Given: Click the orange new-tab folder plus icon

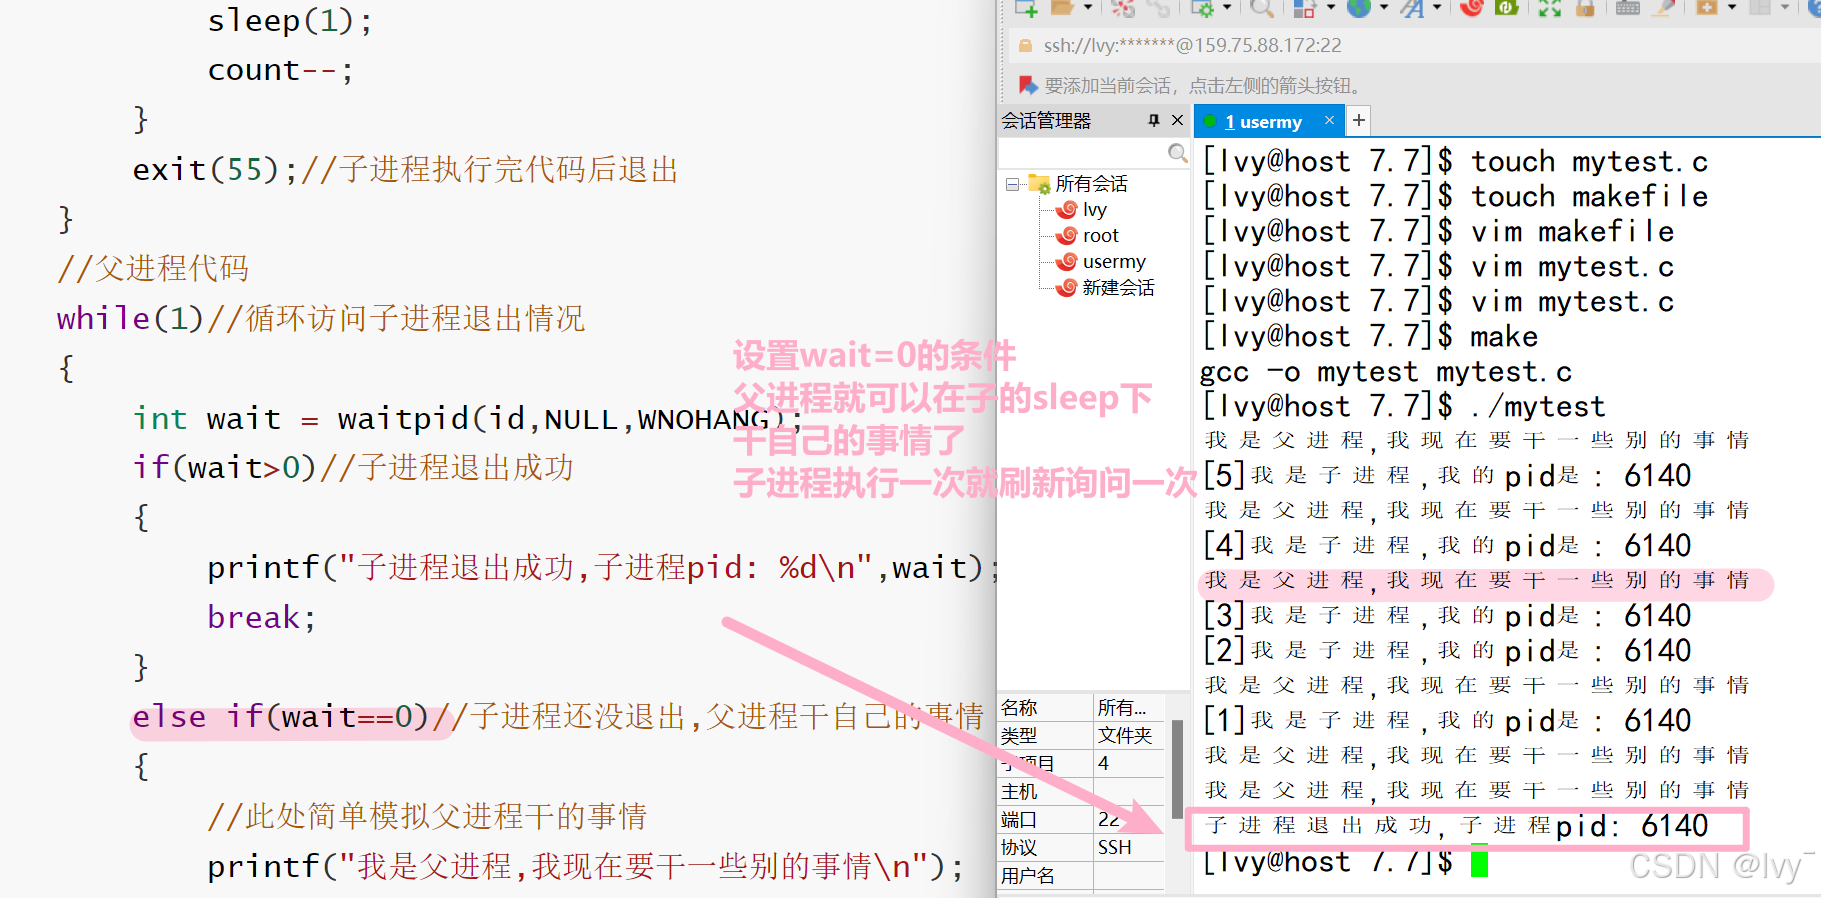Looking at the screenshot, I should pos(1707,8).
